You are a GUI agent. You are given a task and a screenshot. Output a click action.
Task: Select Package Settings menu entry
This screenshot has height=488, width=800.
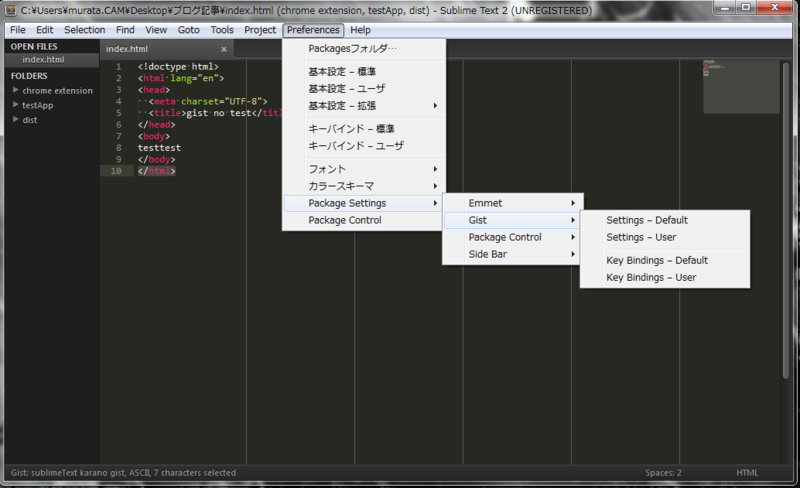tap(364, 203)
